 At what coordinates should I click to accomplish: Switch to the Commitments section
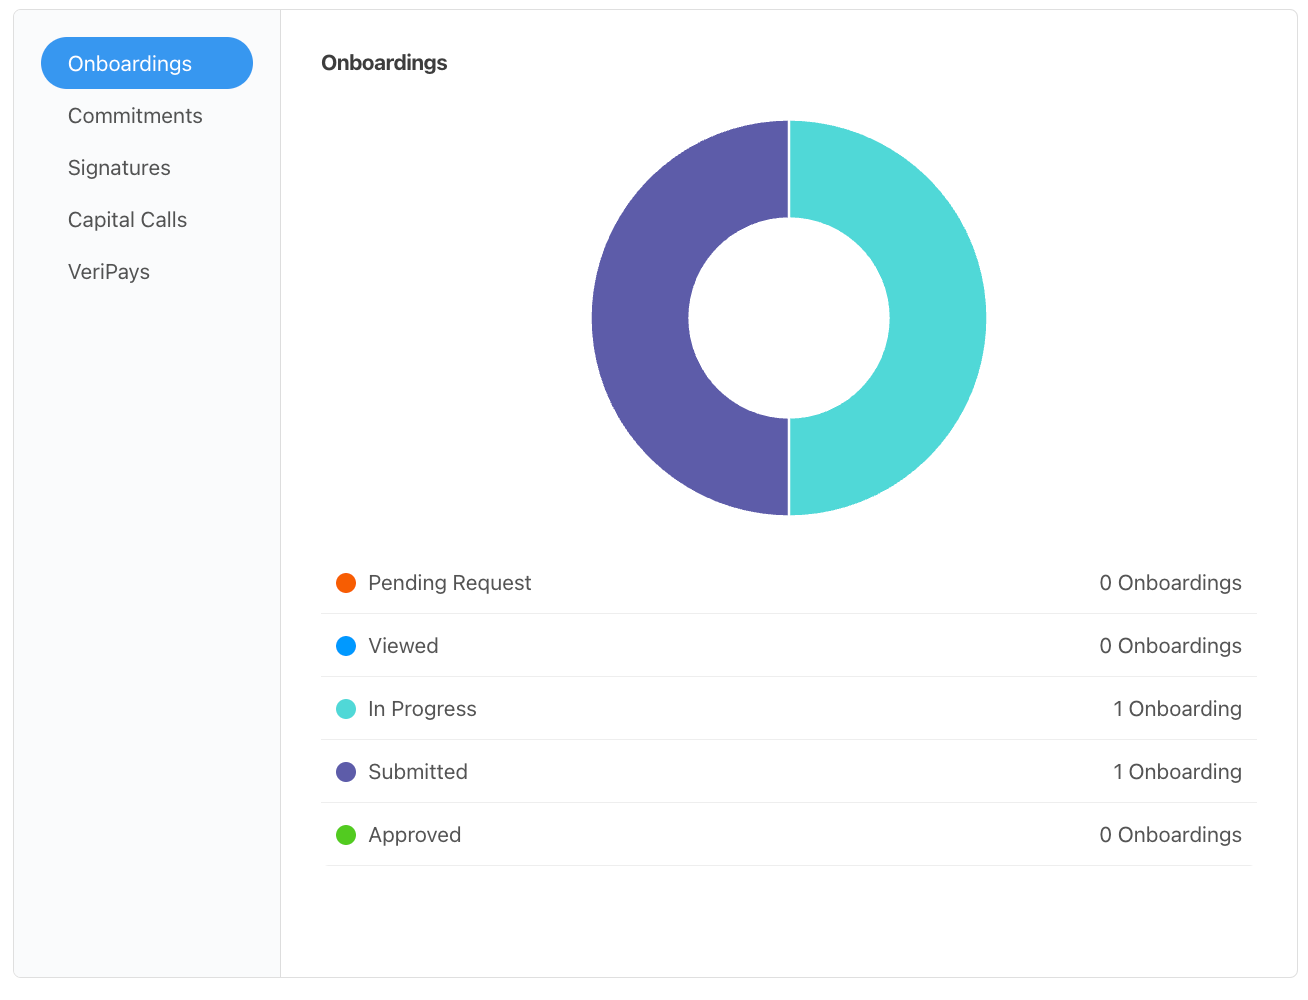135,115
